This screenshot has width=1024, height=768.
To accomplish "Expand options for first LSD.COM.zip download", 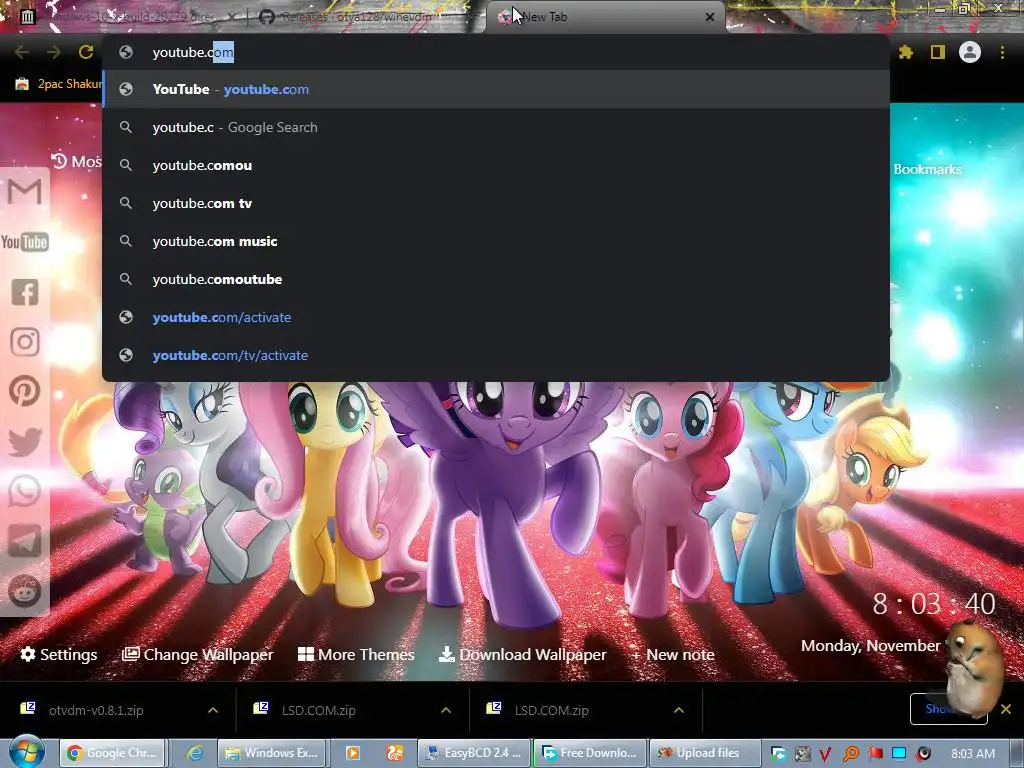I will coord(446,710).
